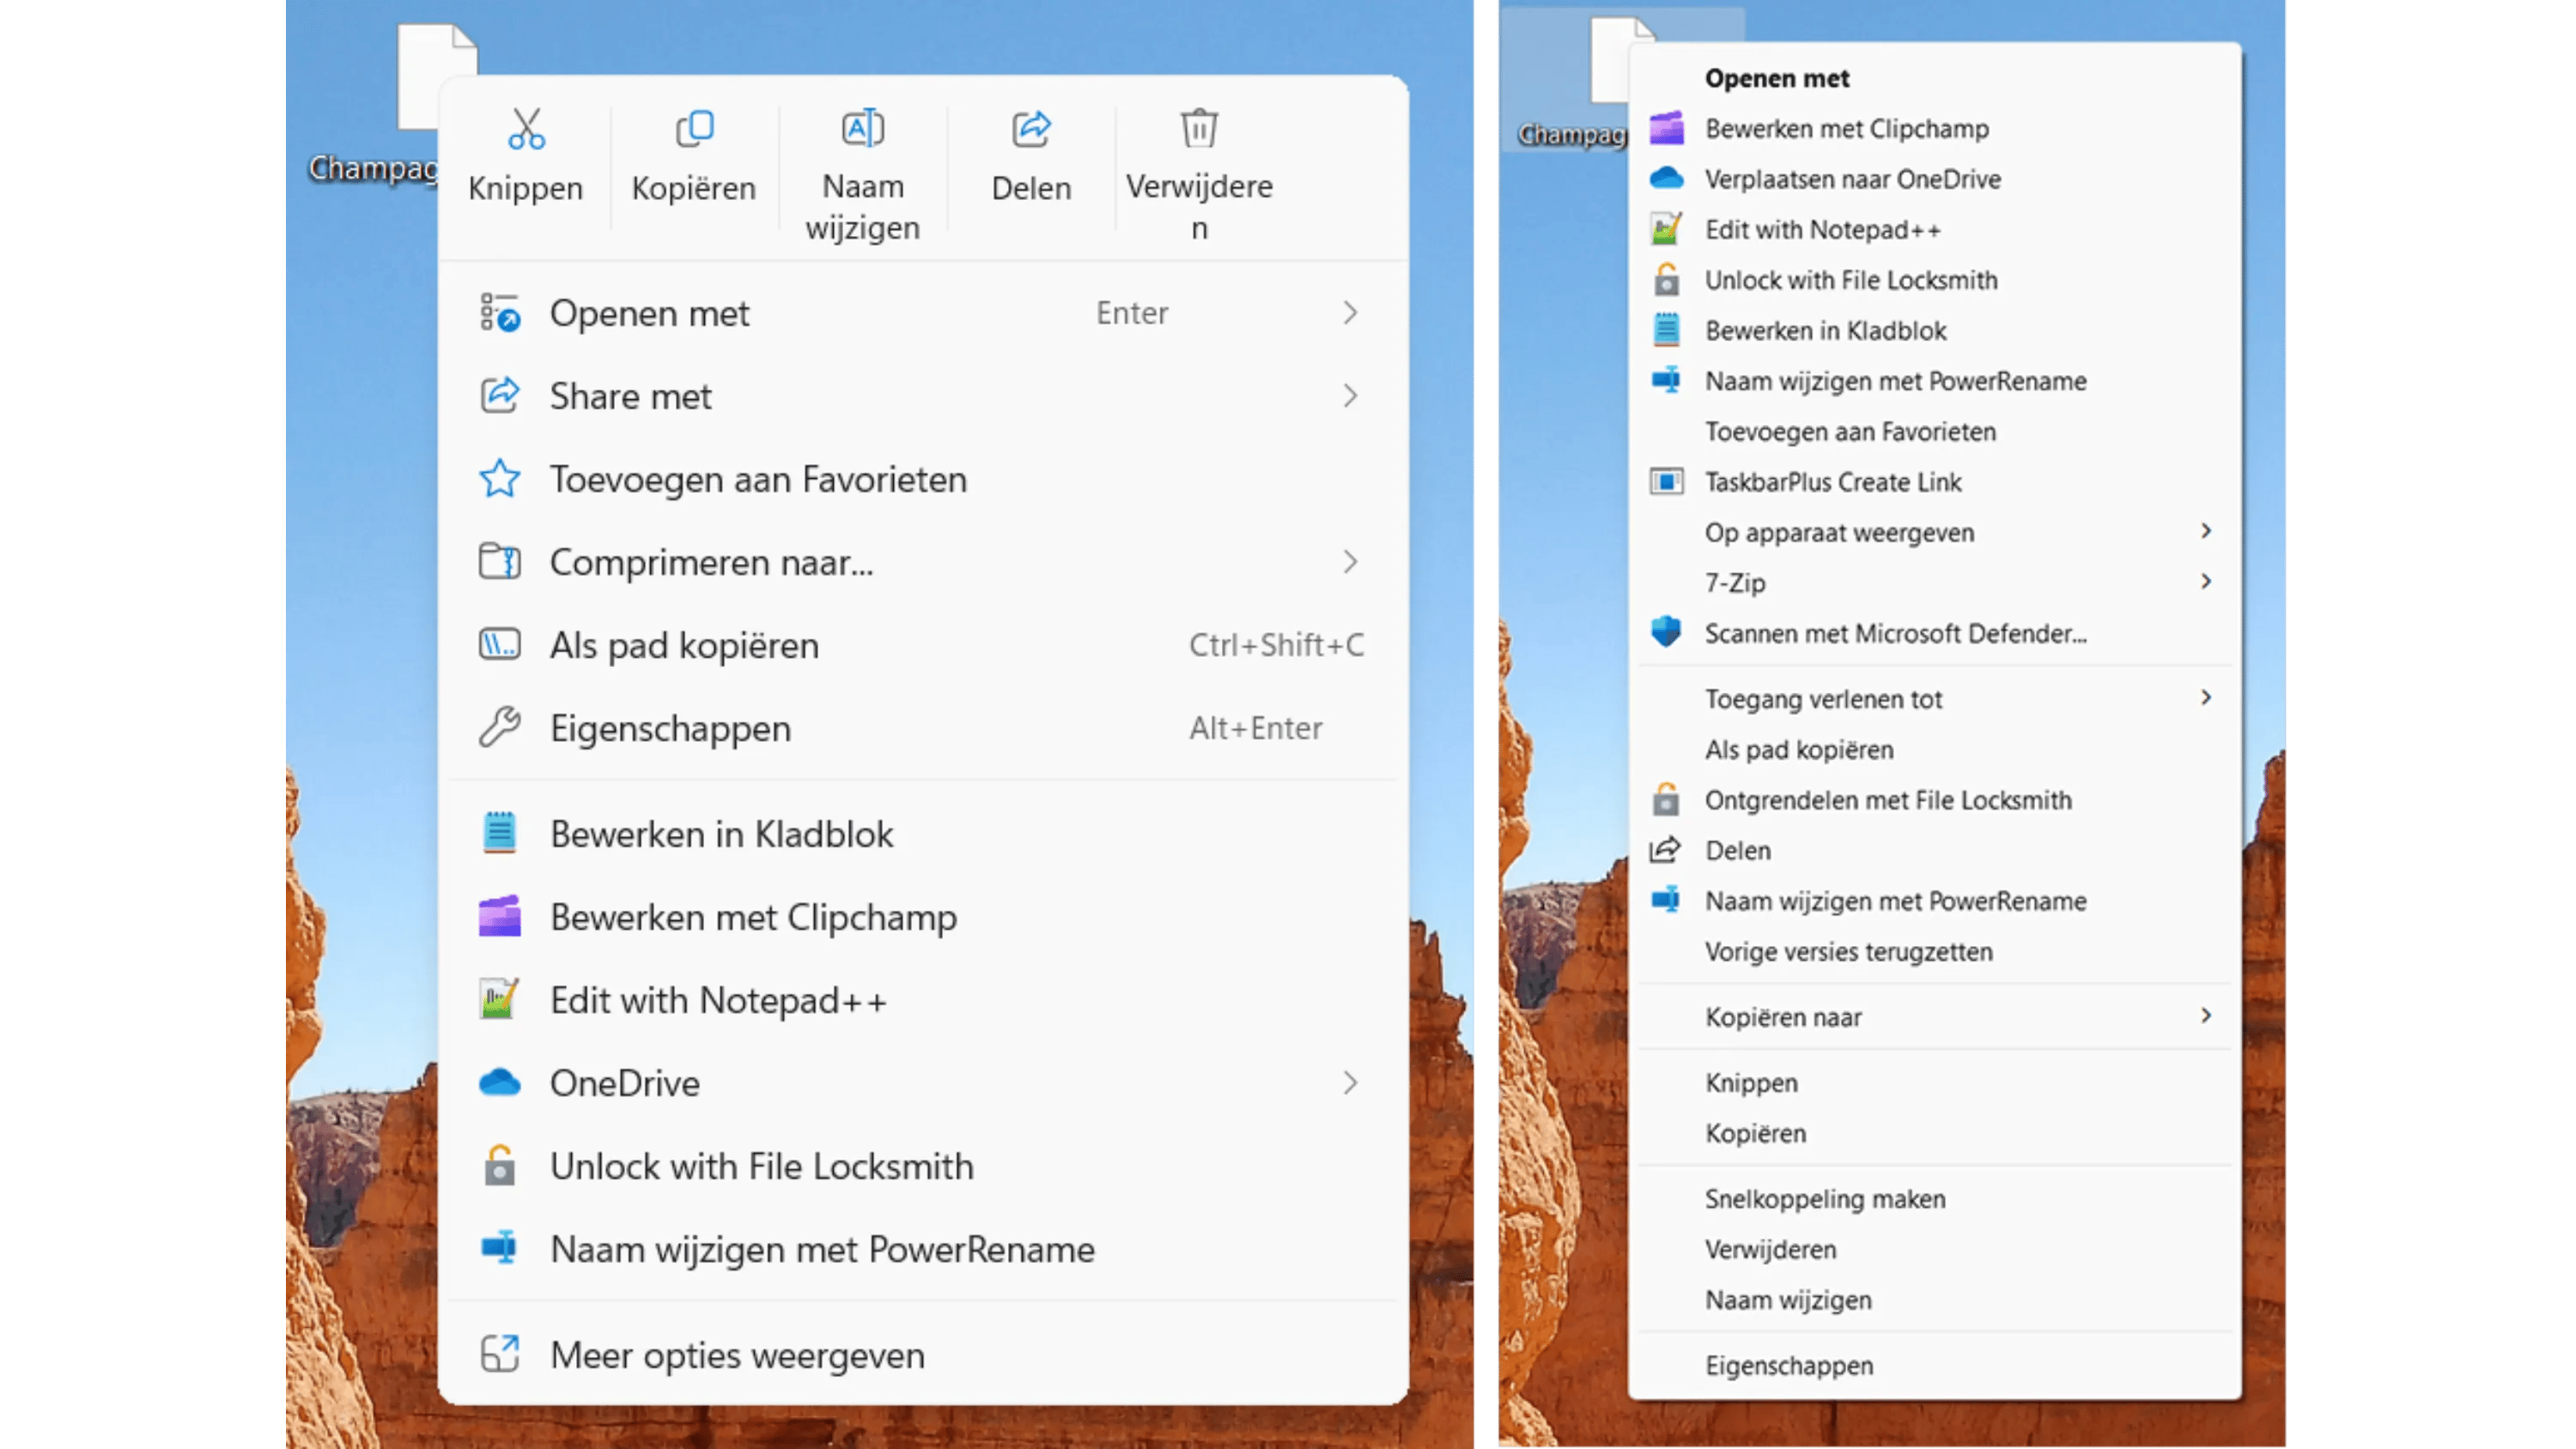Click the Als pad kopiëren icon in left menu
This screenshot has width=2576, height=1449.
click(x=499, y=645)
